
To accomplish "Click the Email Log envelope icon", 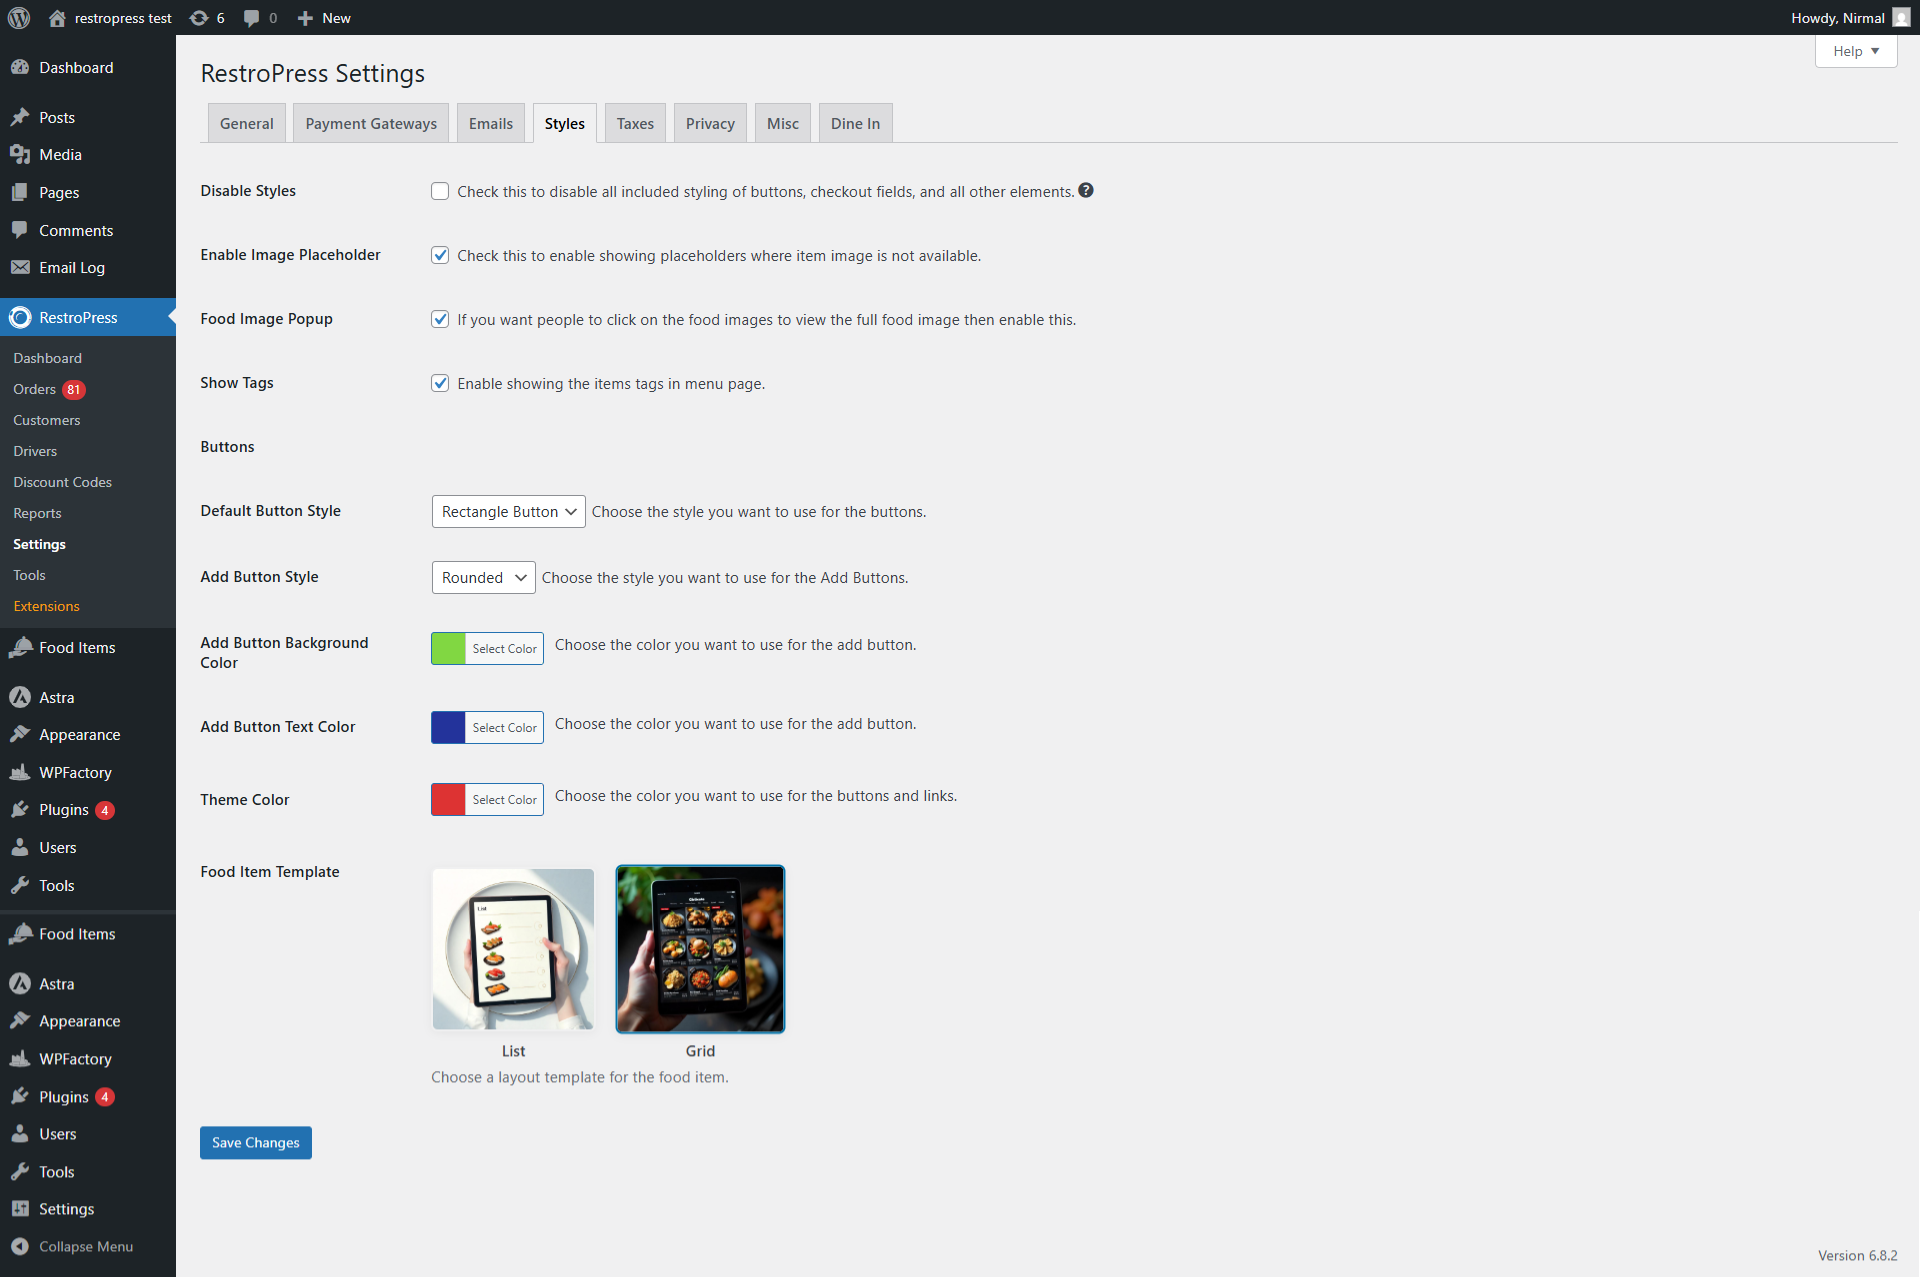I will click(22, 267).
